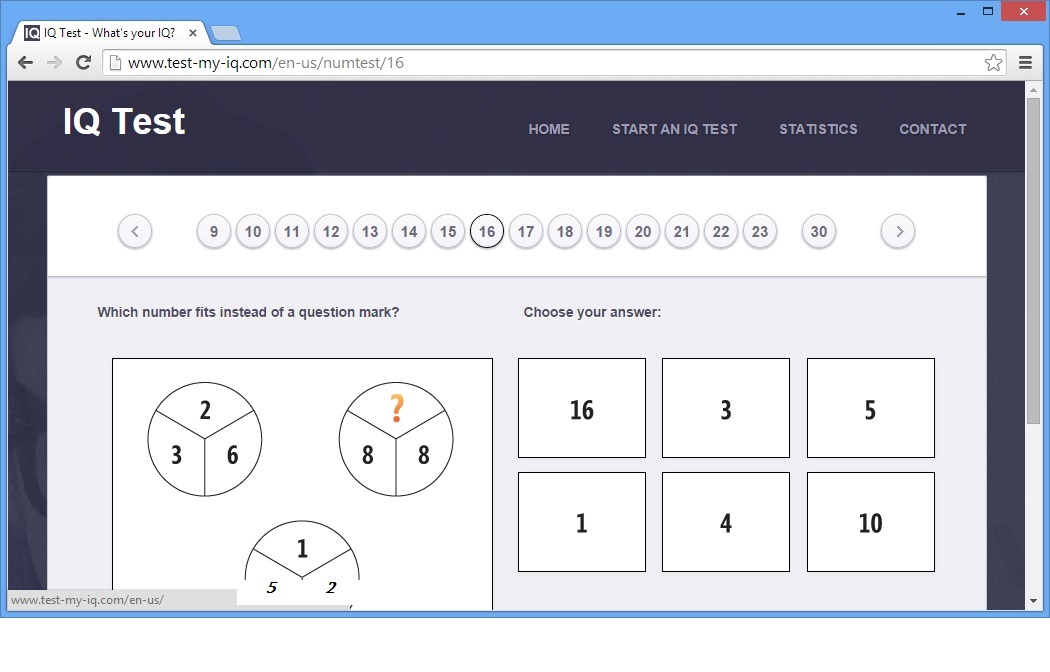Open the HOME menu item
The height and width of the screenshot is (672, 1050).
[549, 129]
